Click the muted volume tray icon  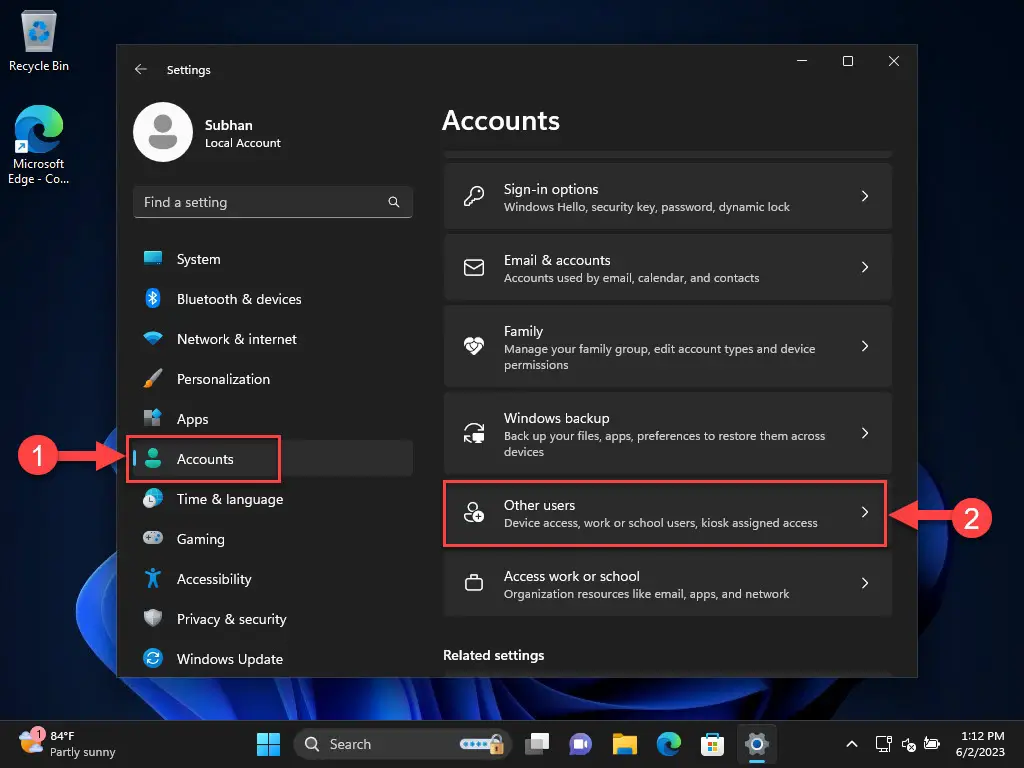coord(908,744)
